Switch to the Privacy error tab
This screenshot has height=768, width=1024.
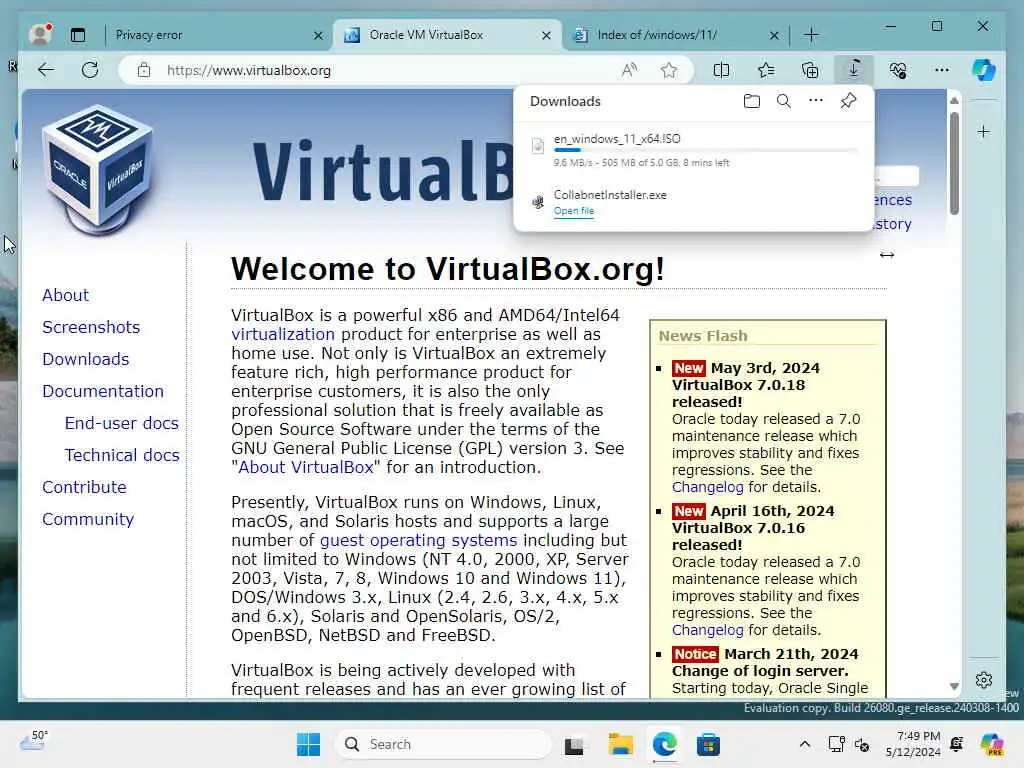[x=208, y=35]
